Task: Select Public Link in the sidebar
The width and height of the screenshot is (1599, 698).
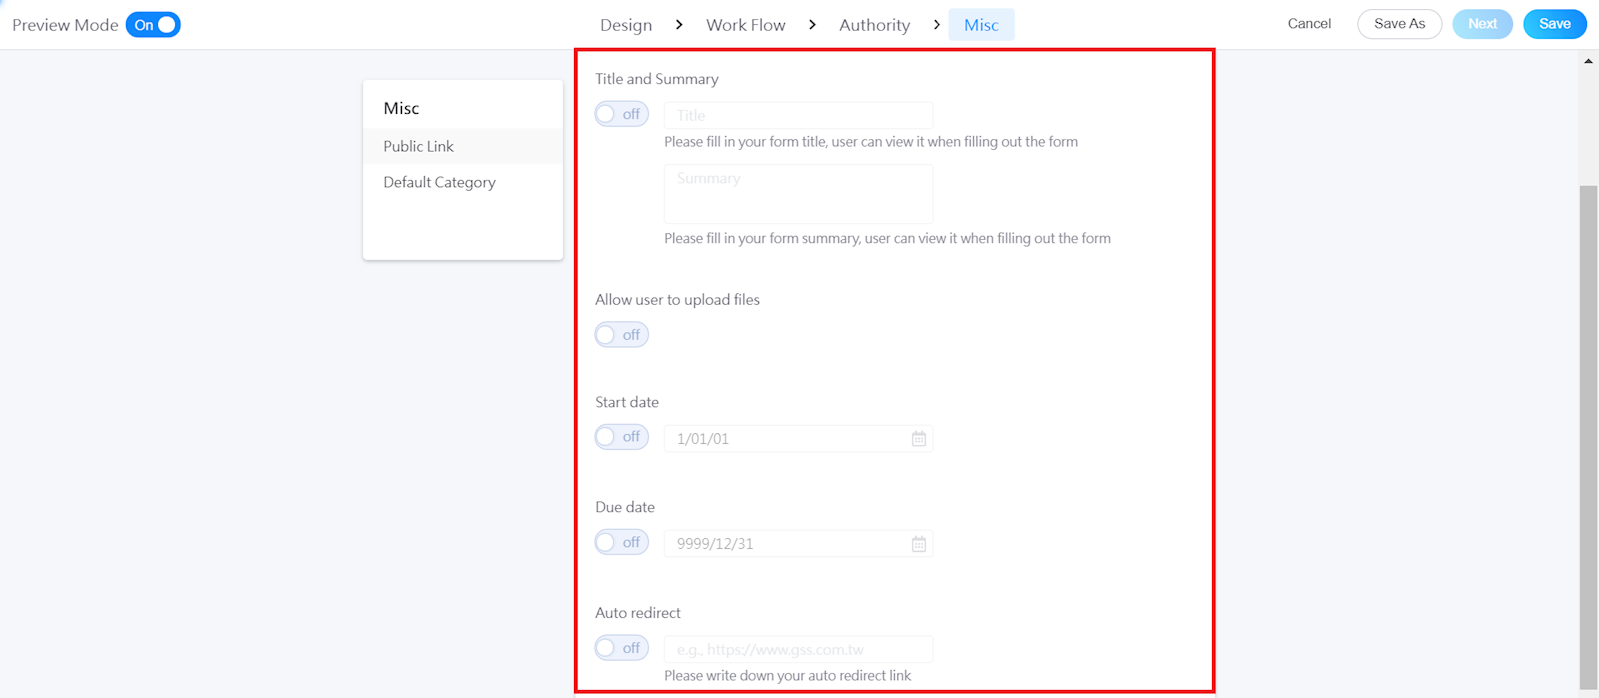Action: click(419, 146)
